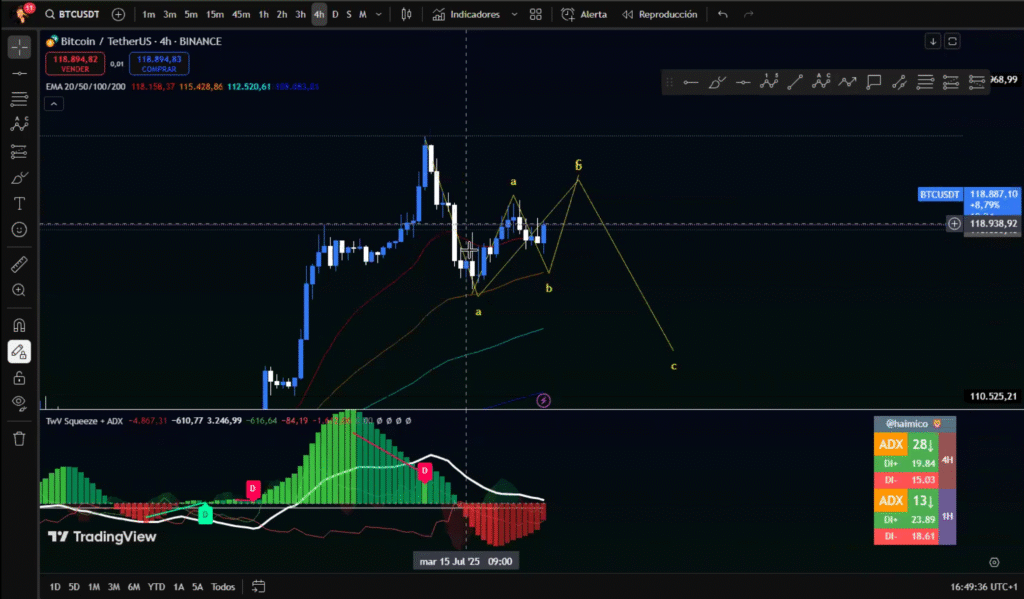The height and width of the screenshot is (599, 1024).
Task: Open the pattern drawing tools in sidebar
Action: (x=19, y=125)
